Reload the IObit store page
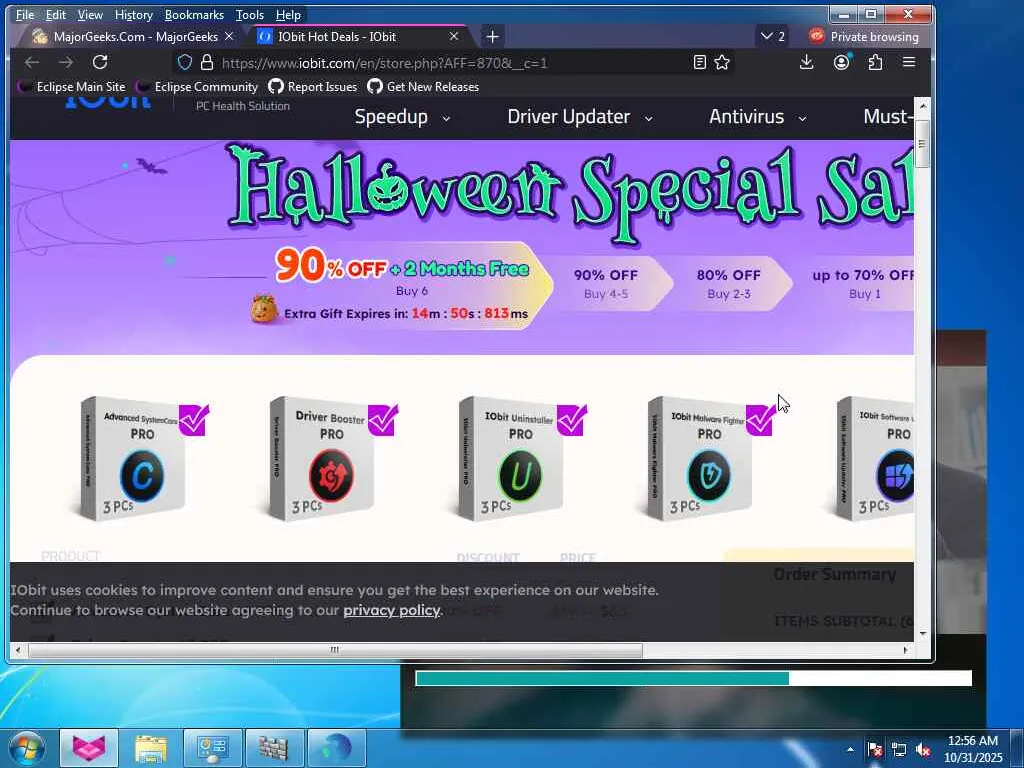This screenshot has height=768, width=1024. 100,62
